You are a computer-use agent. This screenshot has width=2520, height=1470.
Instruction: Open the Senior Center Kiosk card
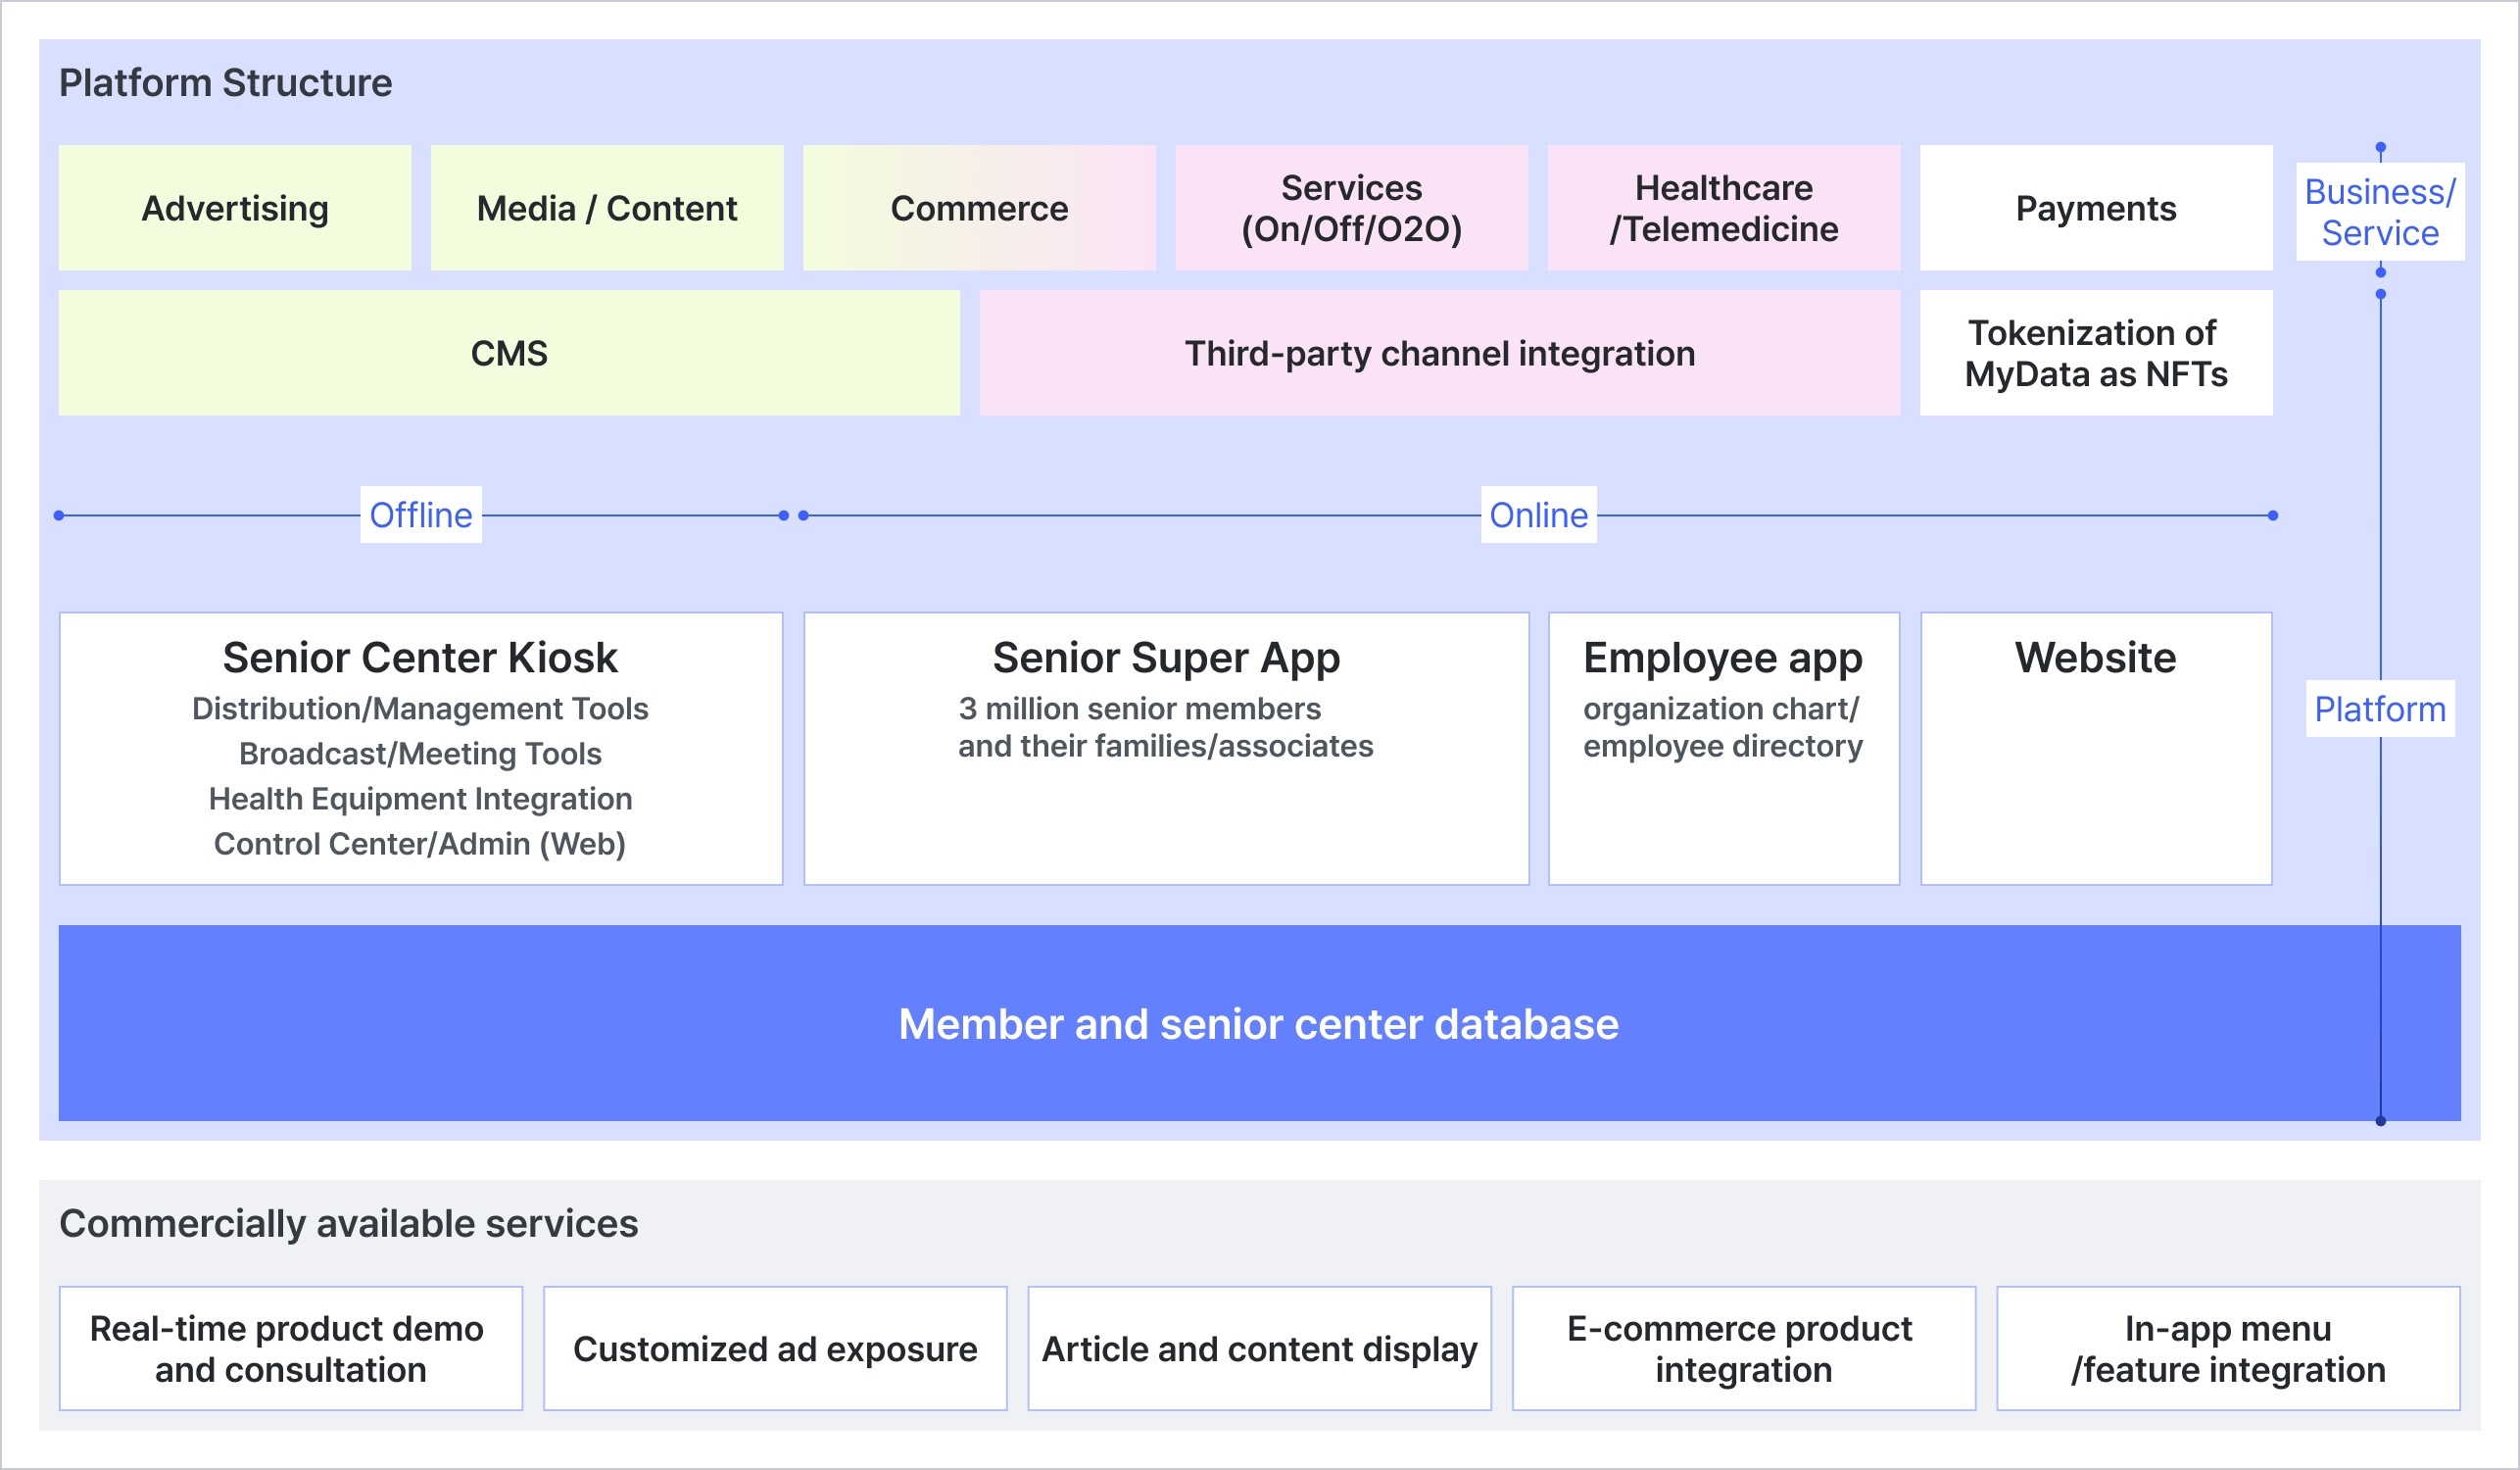point(420,748)
